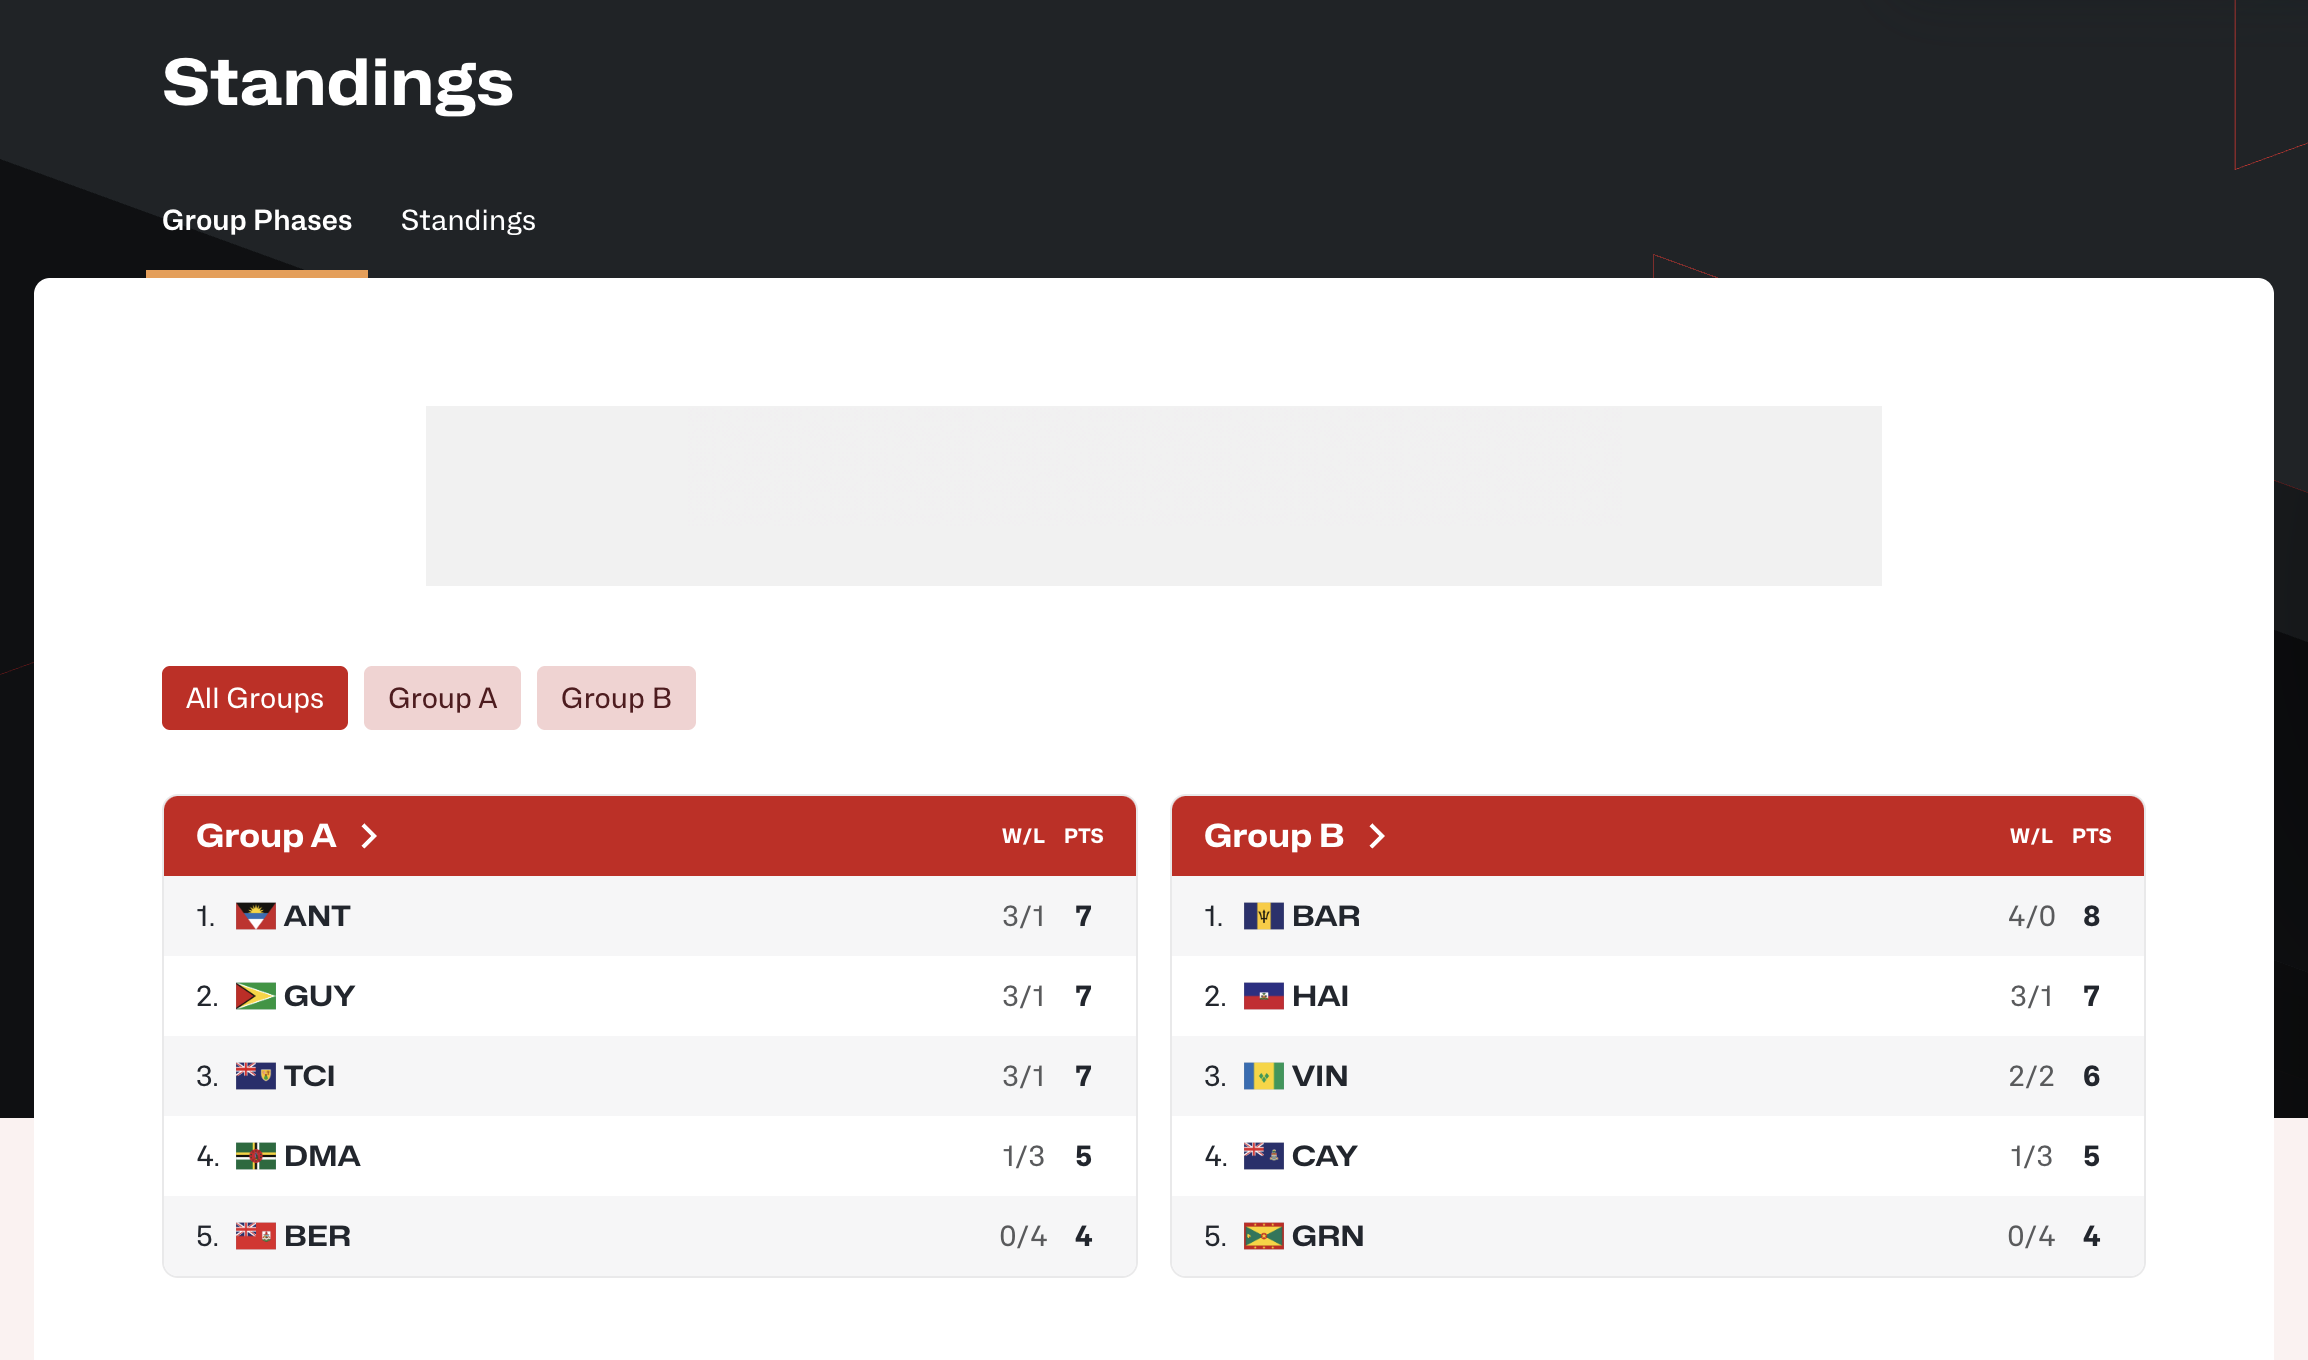Click the Cayman Islands flag next to CAY
This screenshot has height=1360, width=2308.
click(x=1263, y=1156)
